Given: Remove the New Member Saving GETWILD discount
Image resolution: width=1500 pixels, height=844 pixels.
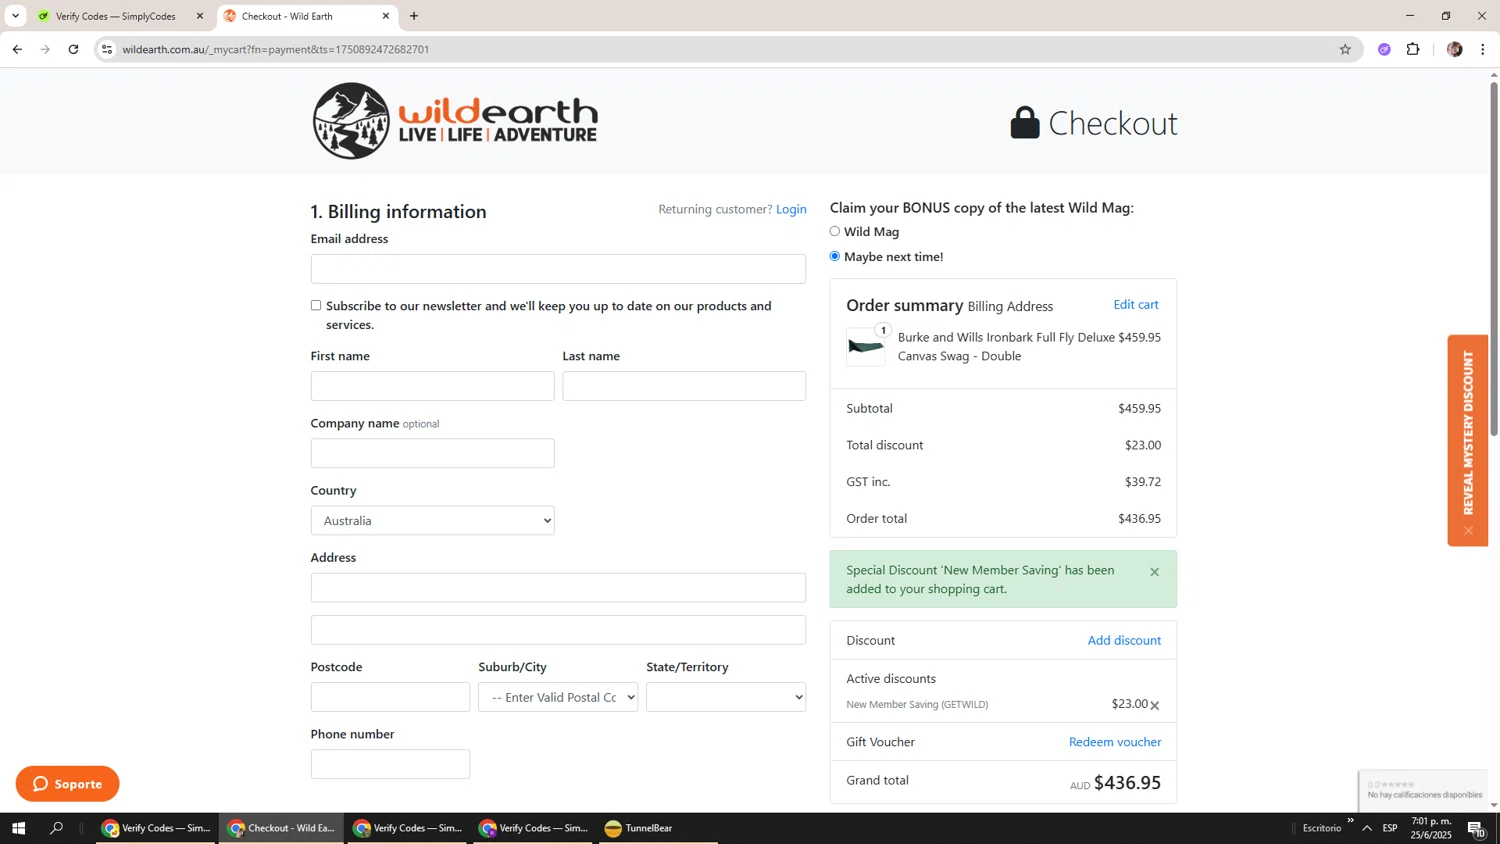Looking at the screenshot, I should [1155, 705].
